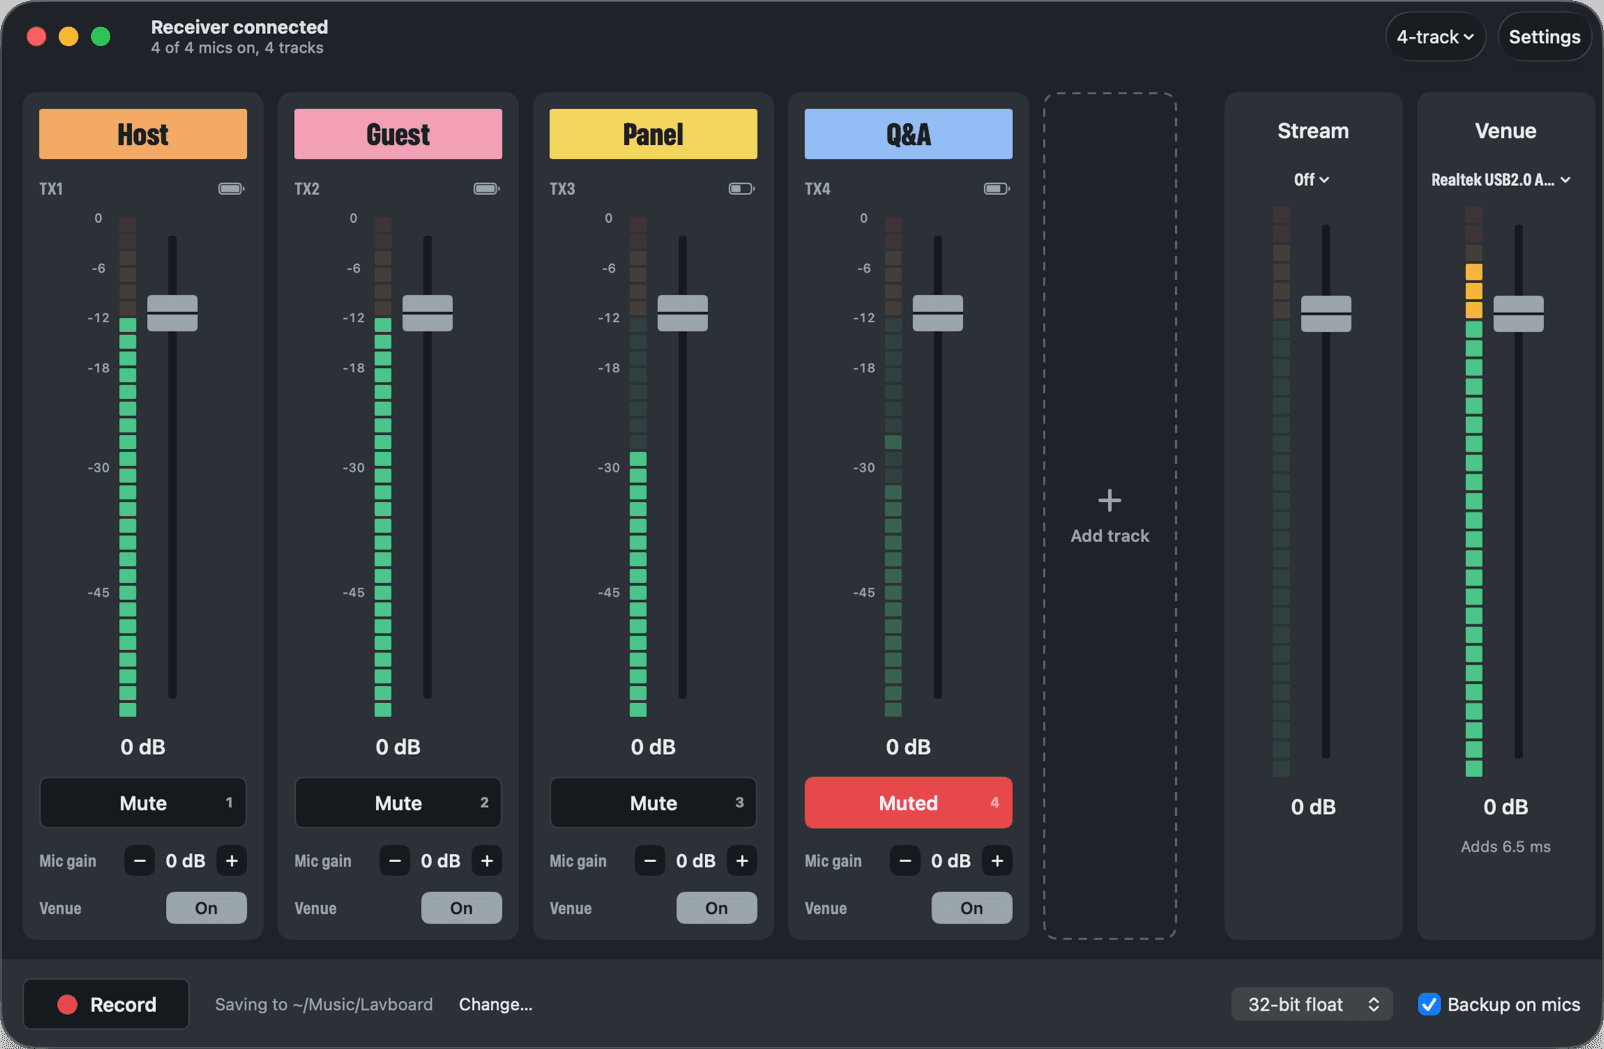Click the Saving to ~/Music/Lavboard text
Viewport: 1604px width, 1049px height.
click(324, 1004)
